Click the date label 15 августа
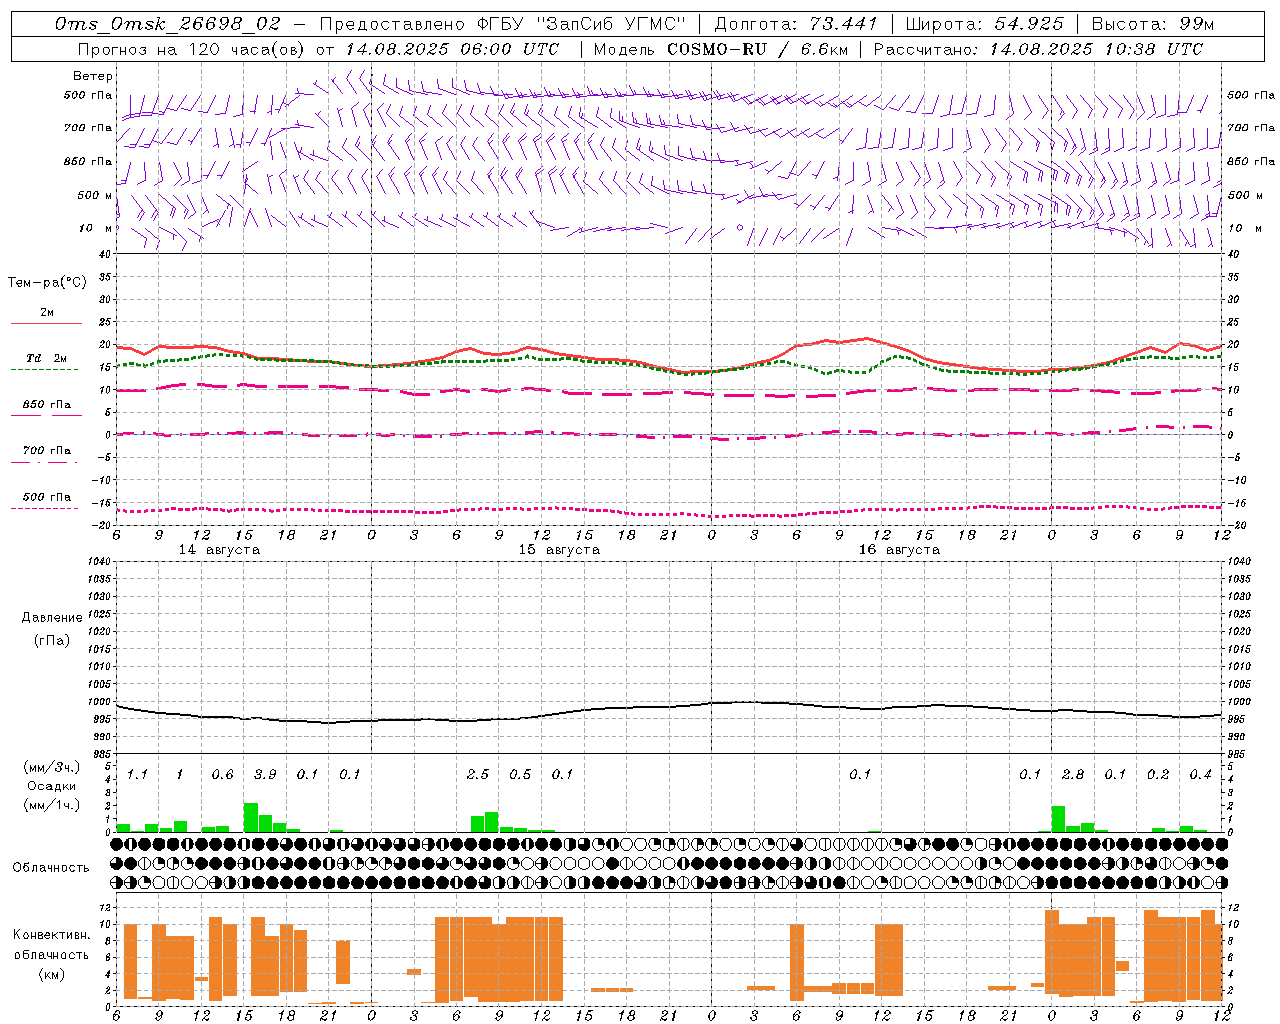The width and height of the screenshot is (1280, 1024). 559,549
